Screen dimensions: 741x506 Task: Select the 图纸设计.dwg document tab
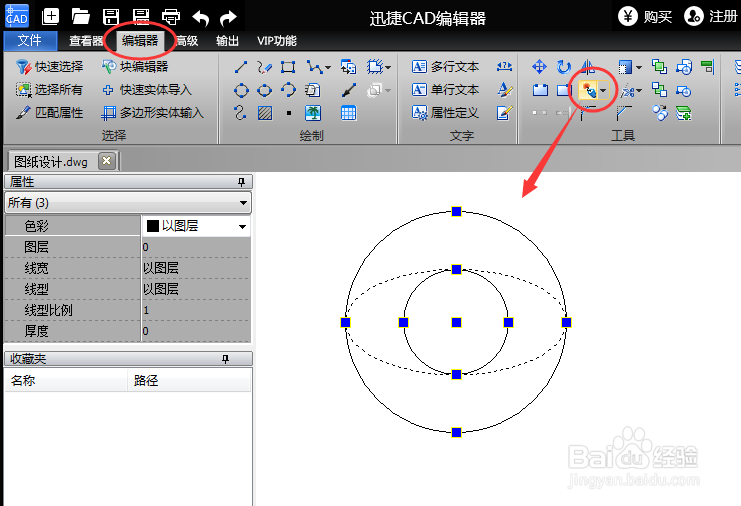[51, 162]
